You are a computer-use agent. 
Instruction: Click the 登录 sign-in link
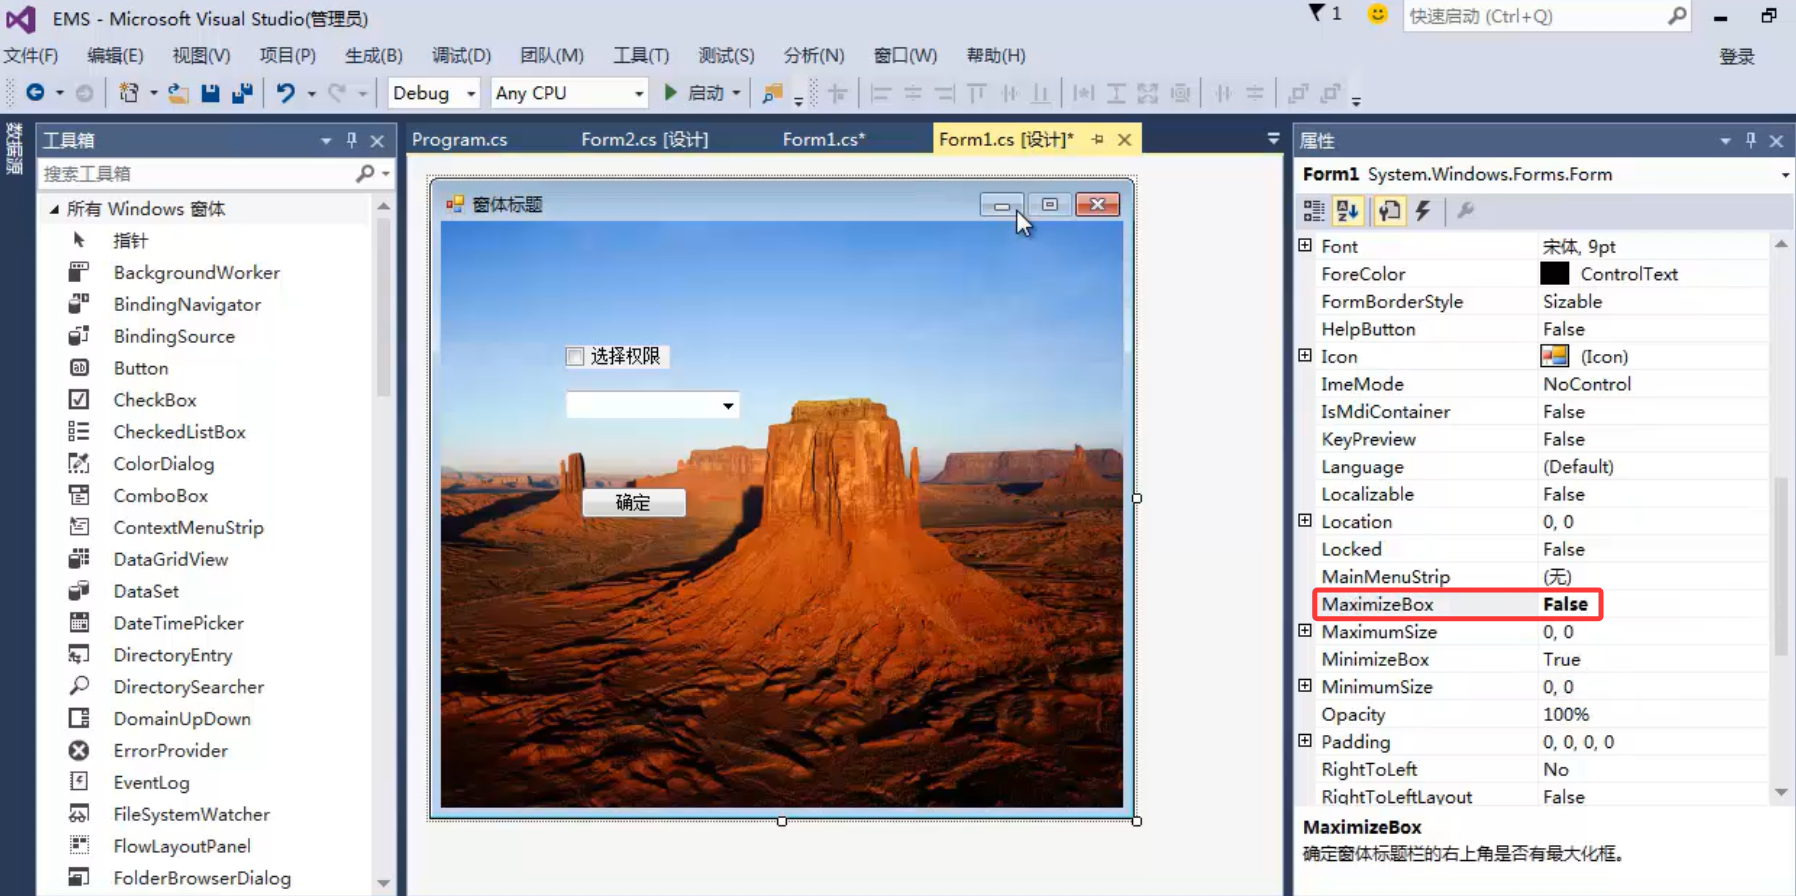(1737, 57)
